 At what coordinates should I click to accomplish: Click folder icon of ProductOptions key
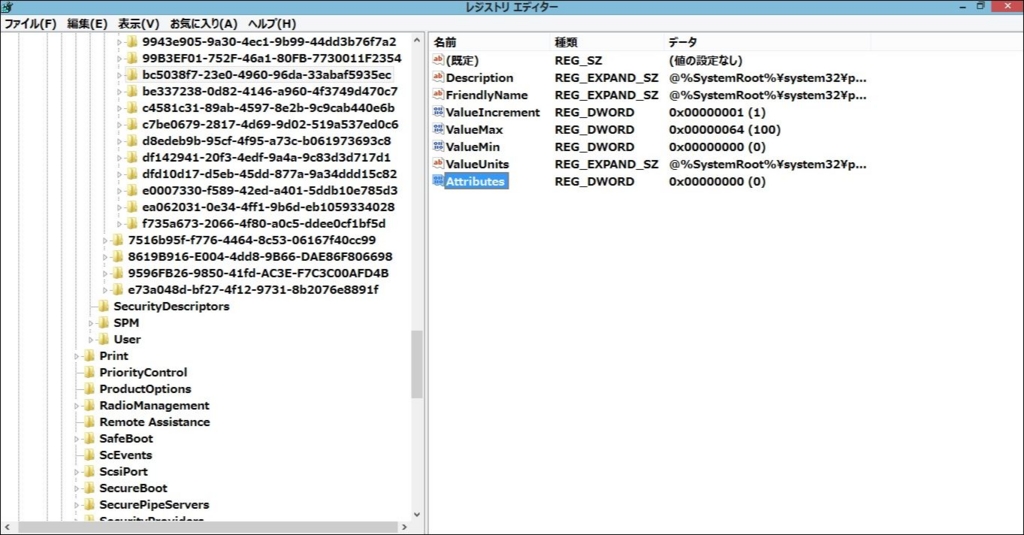89,389
